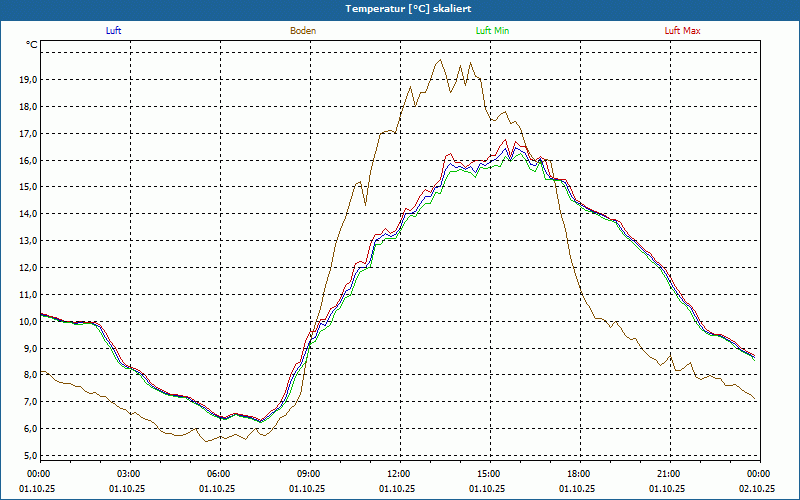This screenshot has height=500, width=800.
Task: Select the 03:00 time axis marker
Action: click(129, 473)
